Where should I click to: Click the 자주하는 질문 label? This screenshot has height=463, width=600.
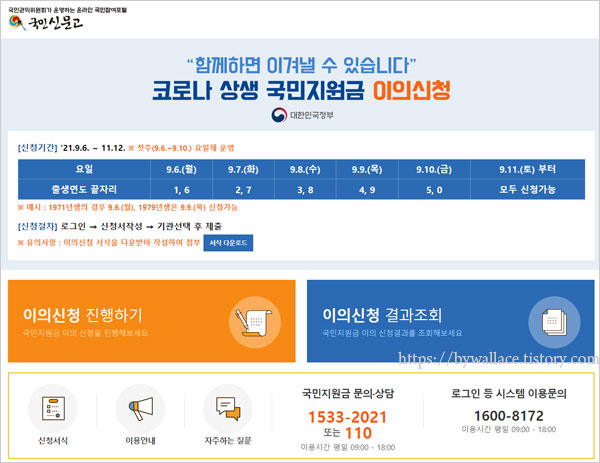tap(228, 441)
